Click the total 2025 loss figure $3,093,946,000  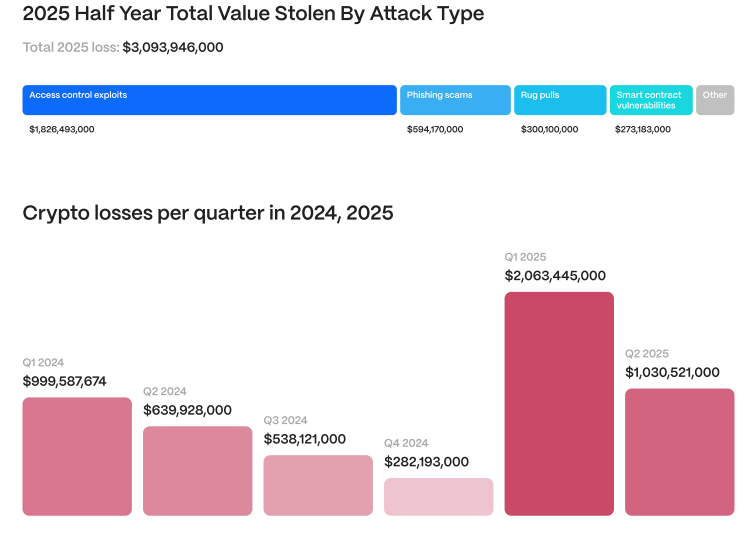[x=173, y=47]
